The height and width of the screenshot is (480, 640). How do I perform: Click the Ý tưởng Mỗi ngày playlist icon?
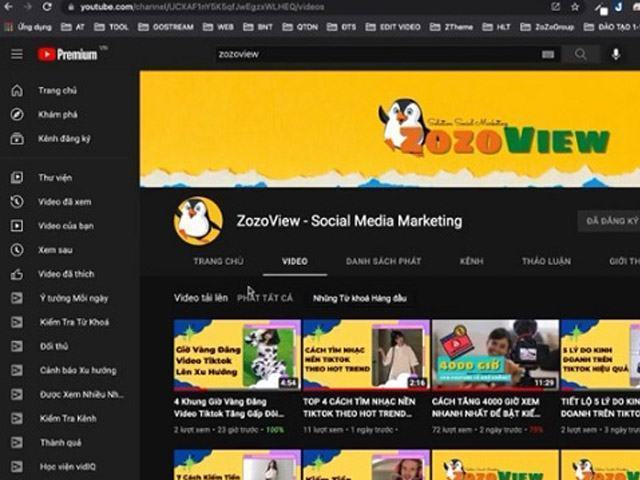click(x=17, y=298)
